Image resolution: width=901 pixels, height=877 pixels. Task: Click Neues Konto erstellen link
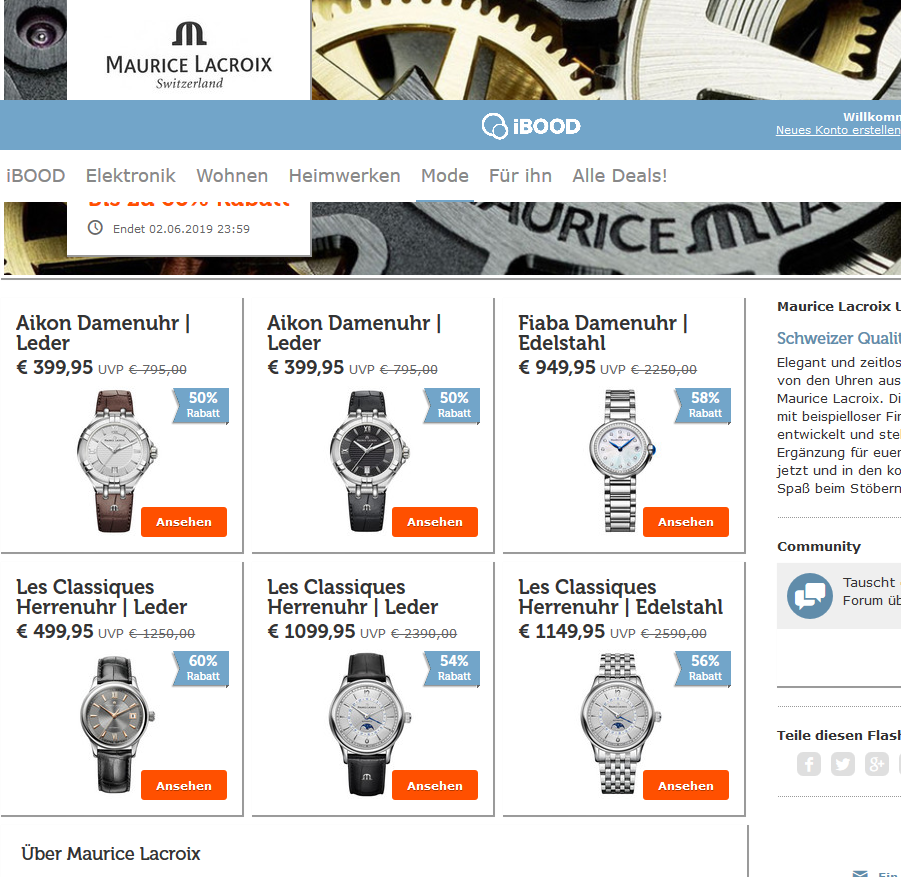coord(838,130)
